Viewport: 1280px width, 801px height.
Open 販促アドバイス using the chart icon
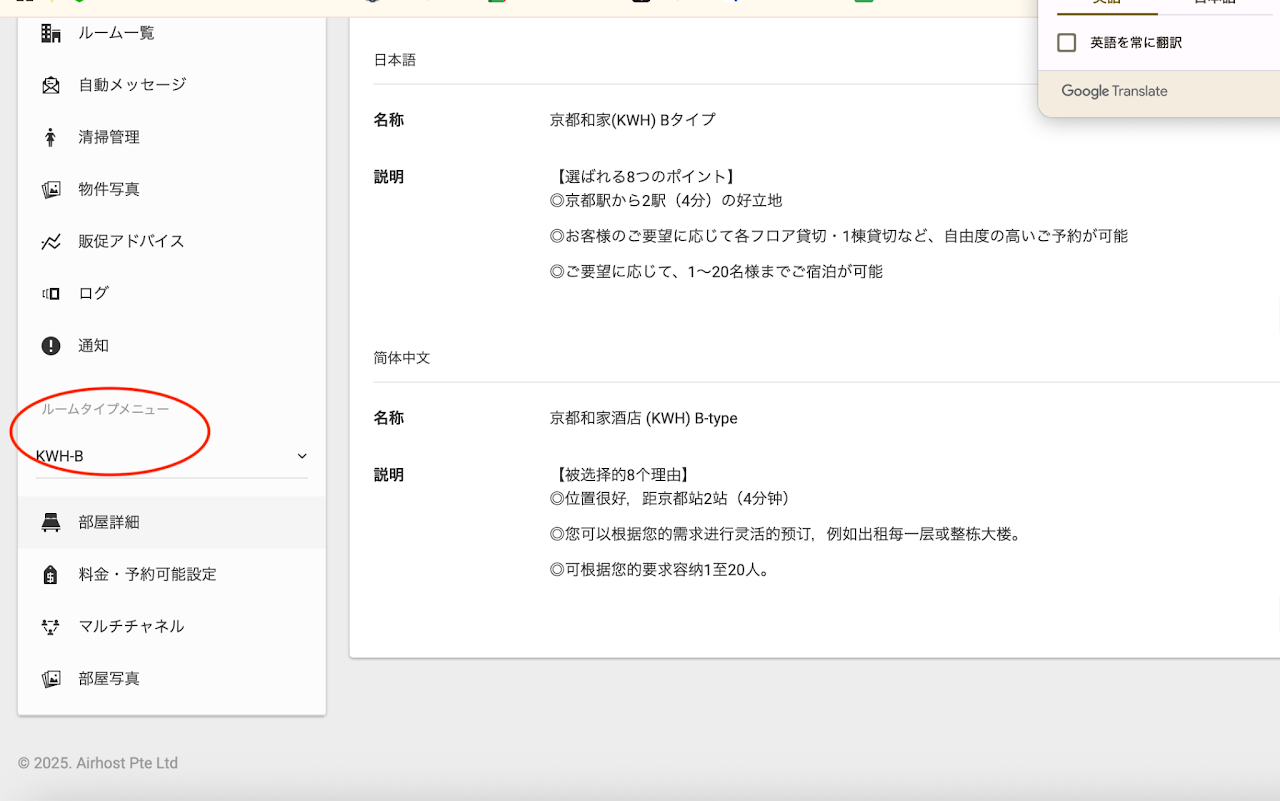(51, 241)
